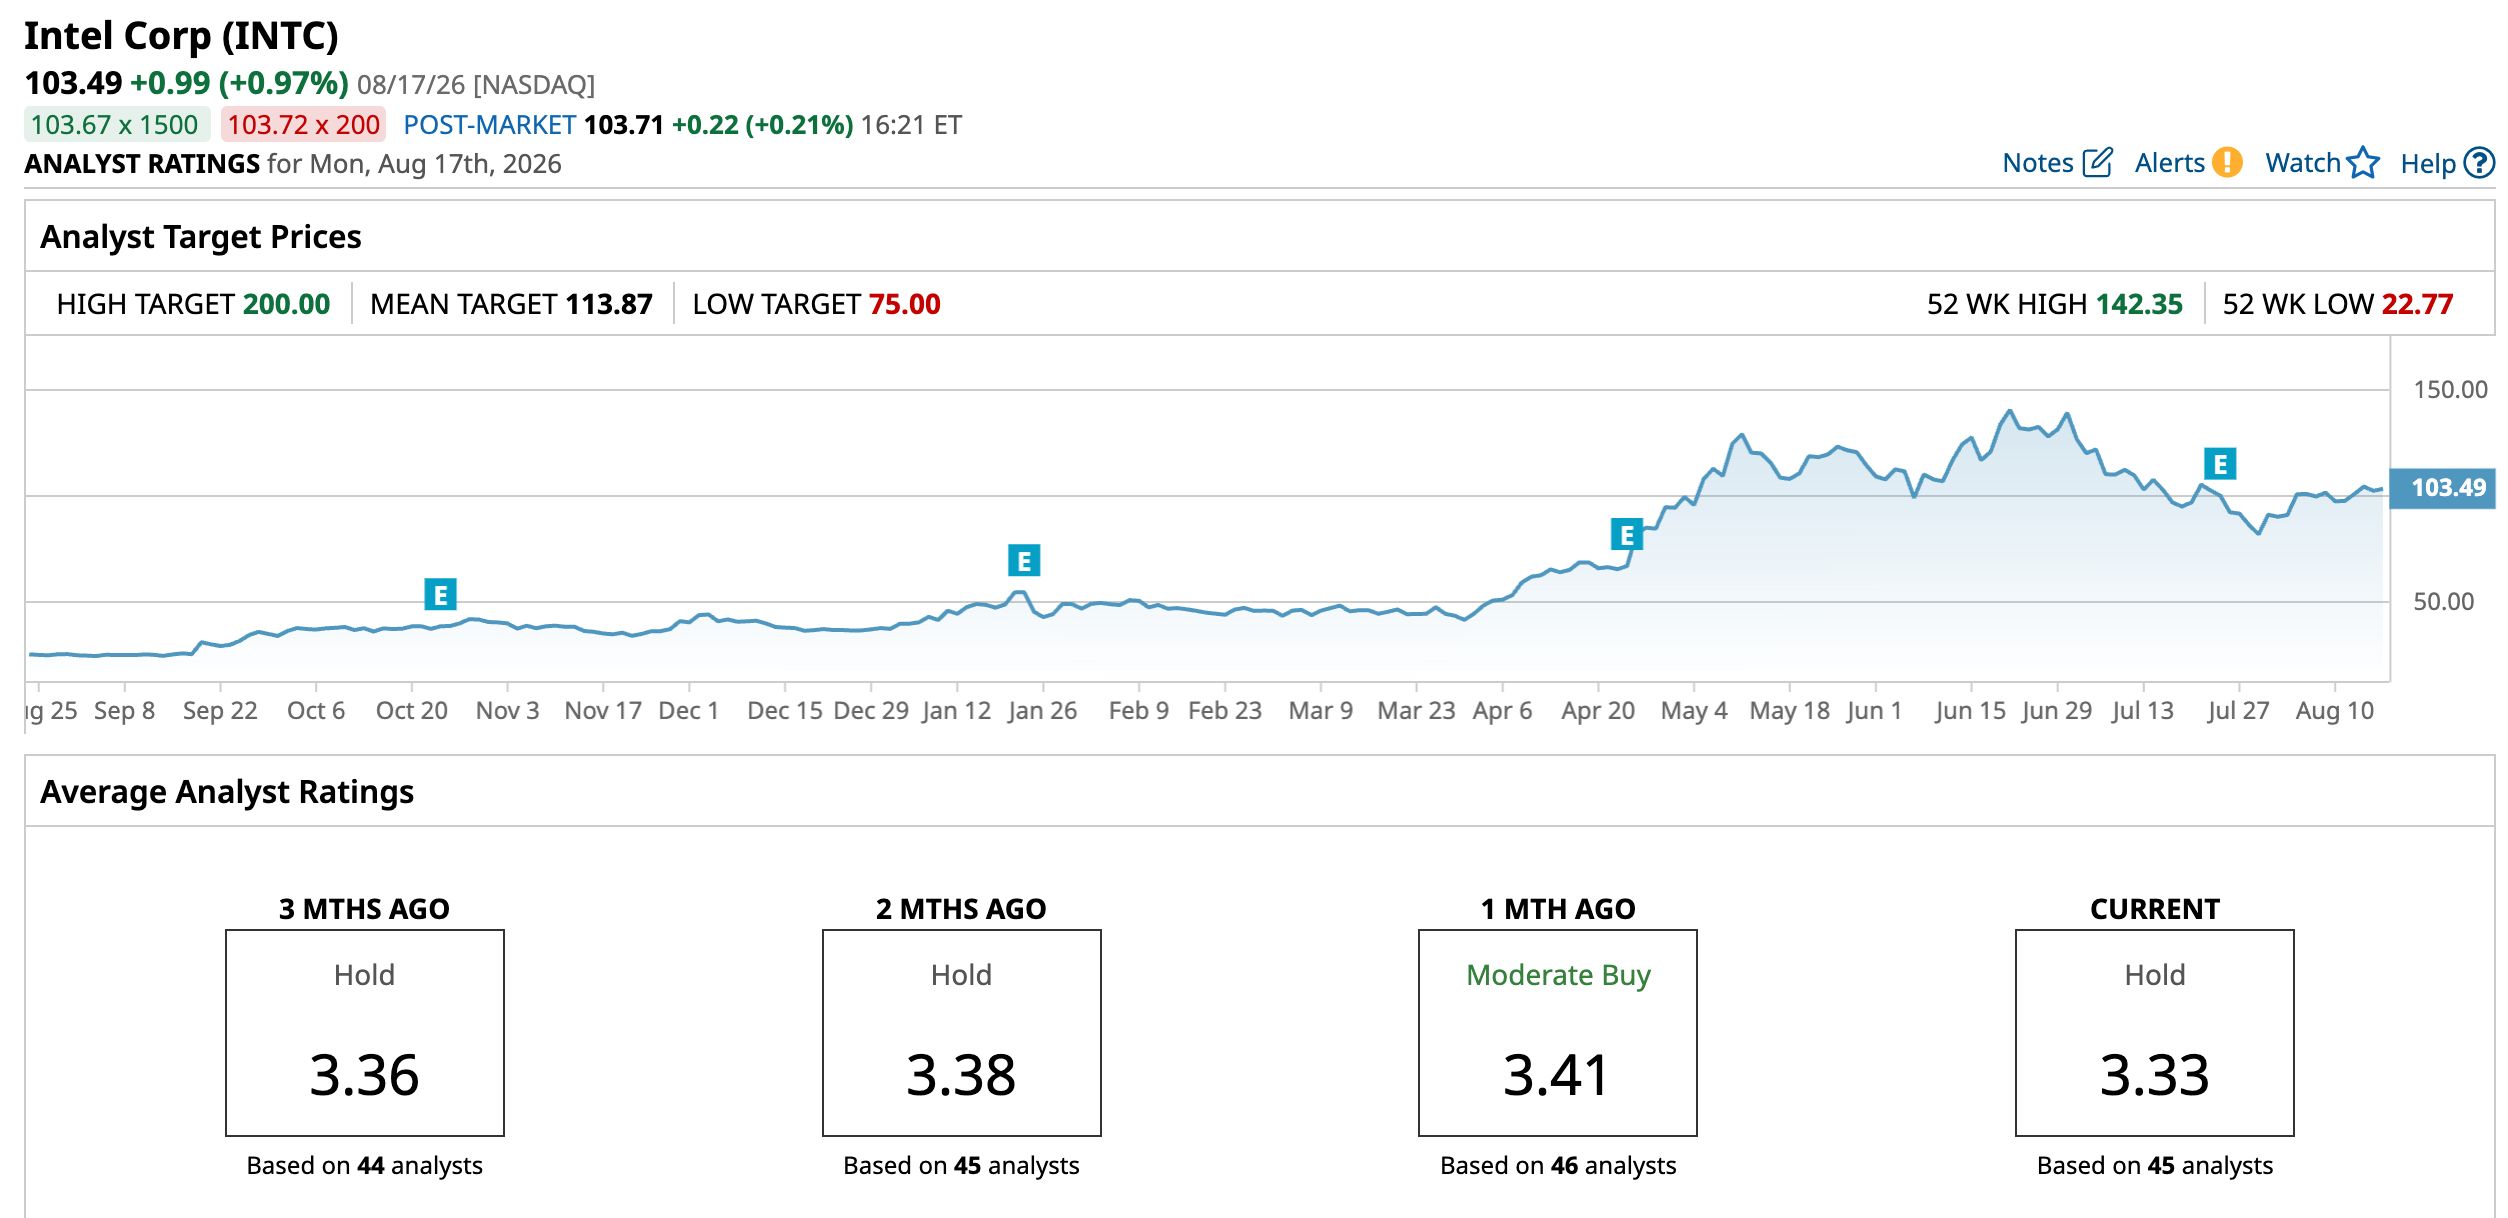Click the low target value 75.00
The width and height of the screenshot is (2508, 1218).
905,304
